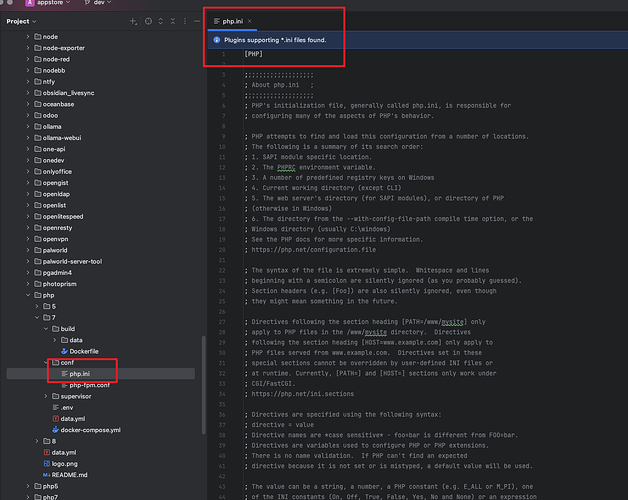Collapse the php folder

click(28, 295)
